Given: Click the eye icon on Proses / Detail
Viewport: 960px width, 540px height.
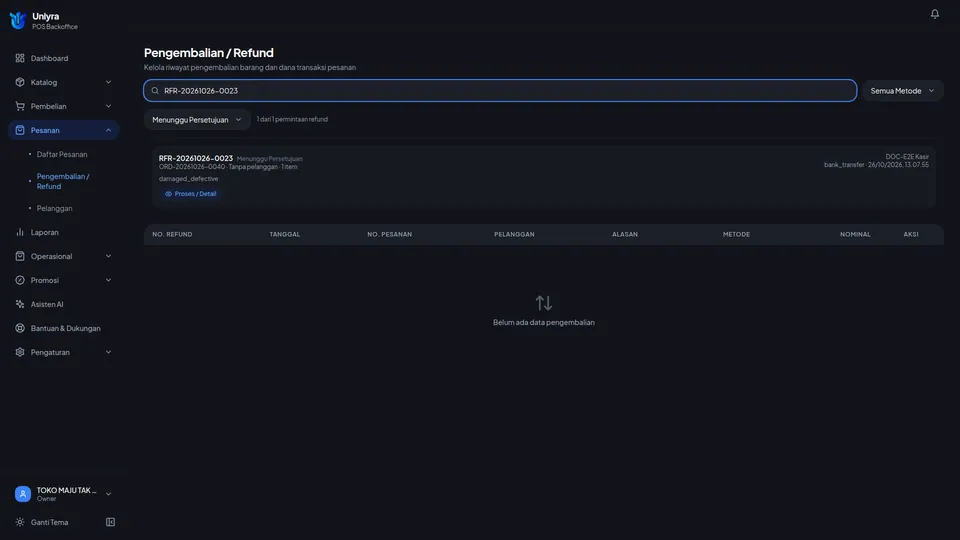Looking at the screenshot, I should point(168,193).
